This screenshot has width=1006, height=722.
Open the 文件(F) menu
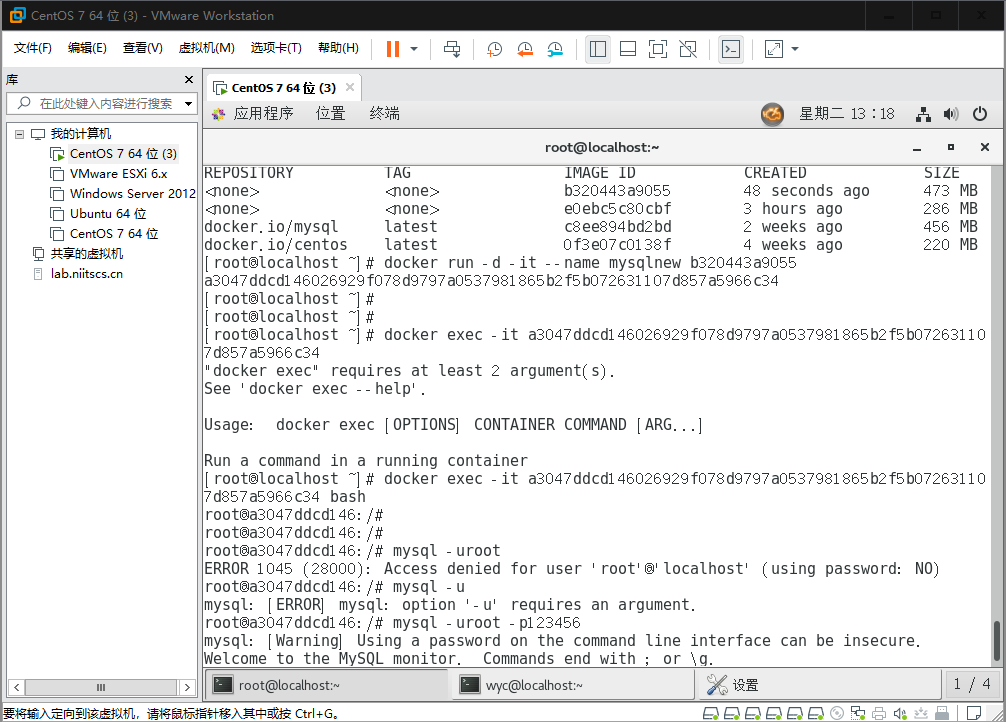[33, 48]
